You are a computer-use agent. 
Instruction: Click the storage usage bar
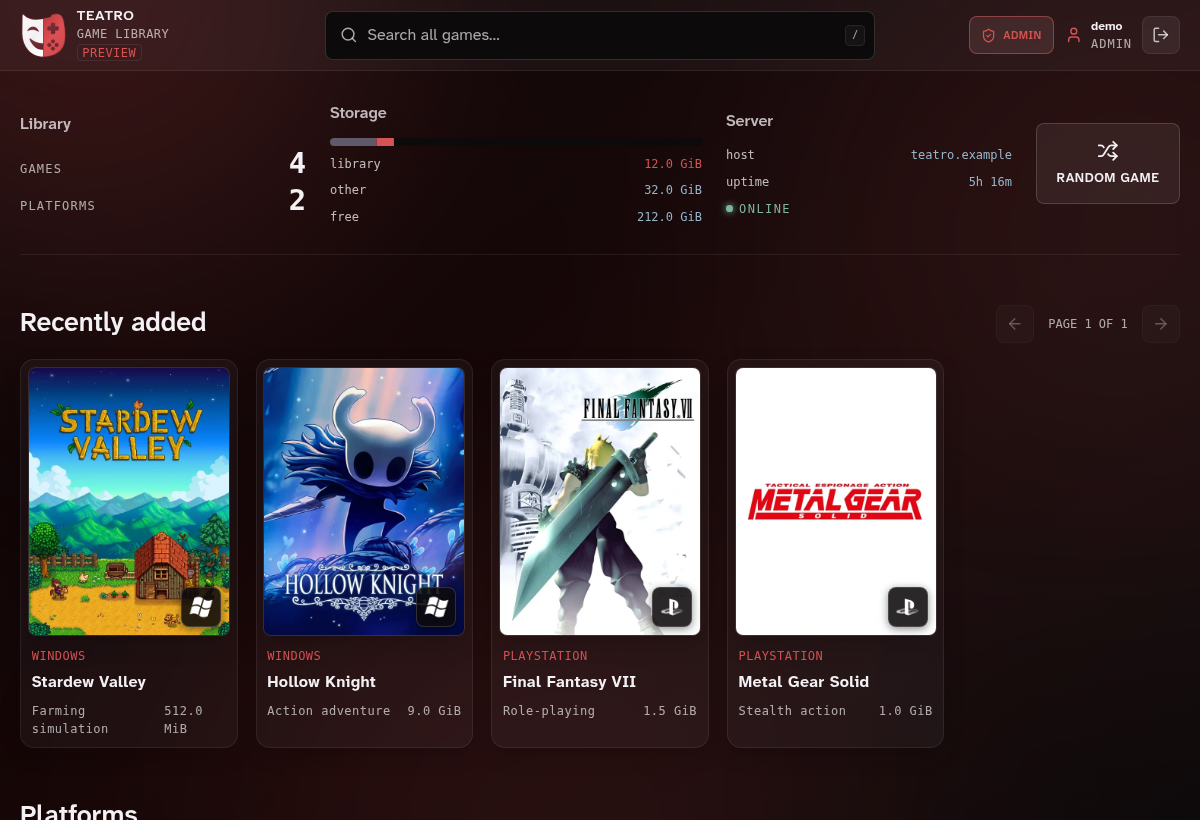coord(516,142)
